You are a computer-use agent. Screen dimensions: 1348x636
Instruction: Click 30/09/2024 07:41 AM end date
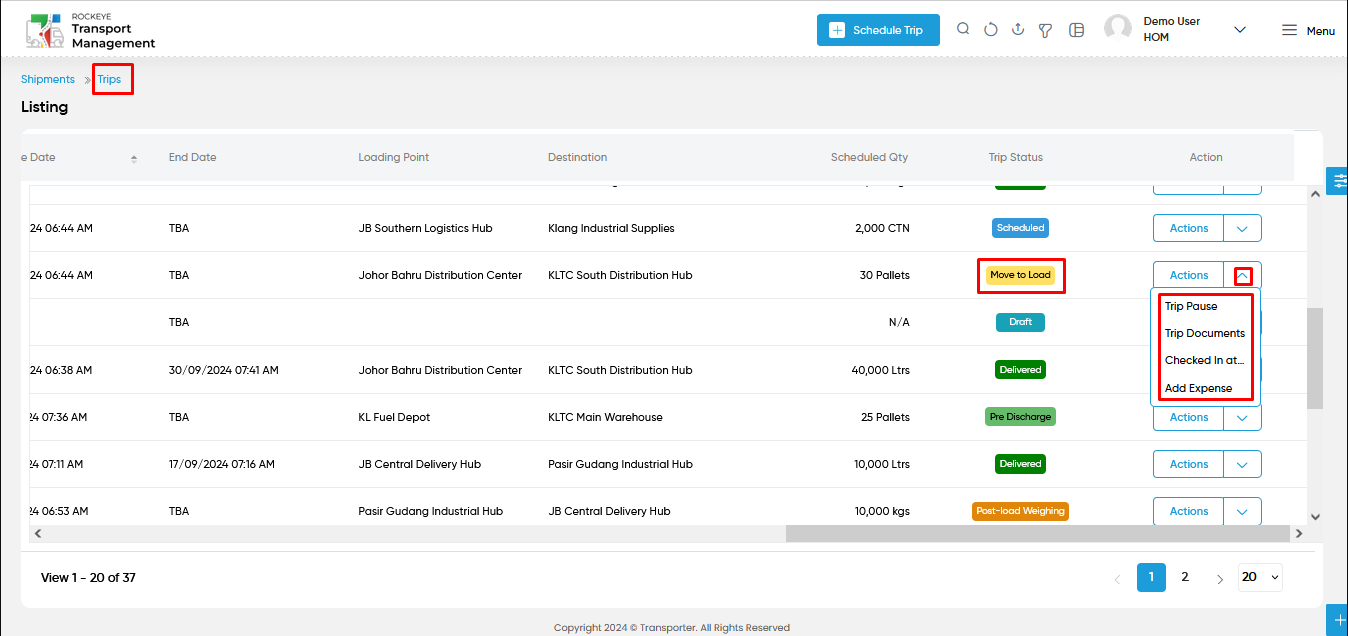click(224, 370)
